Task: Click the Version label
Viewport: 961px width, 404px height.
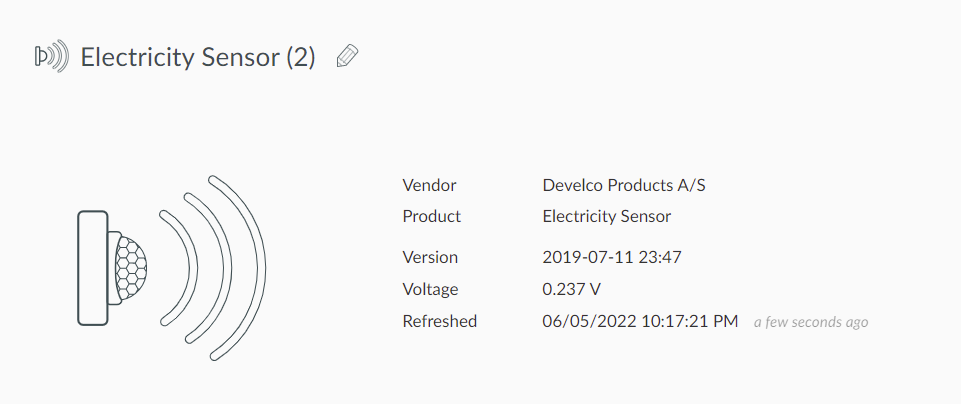Action: tap(430, 257)
